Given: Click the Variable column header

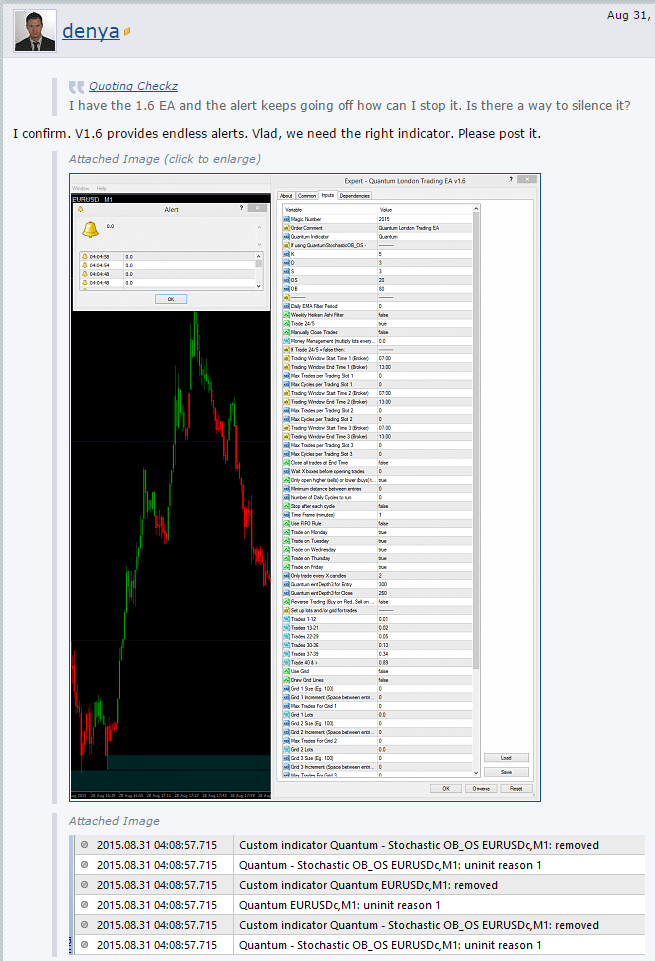Looking at the screenshot, I should pyautogui.click(x=330, y=210).
